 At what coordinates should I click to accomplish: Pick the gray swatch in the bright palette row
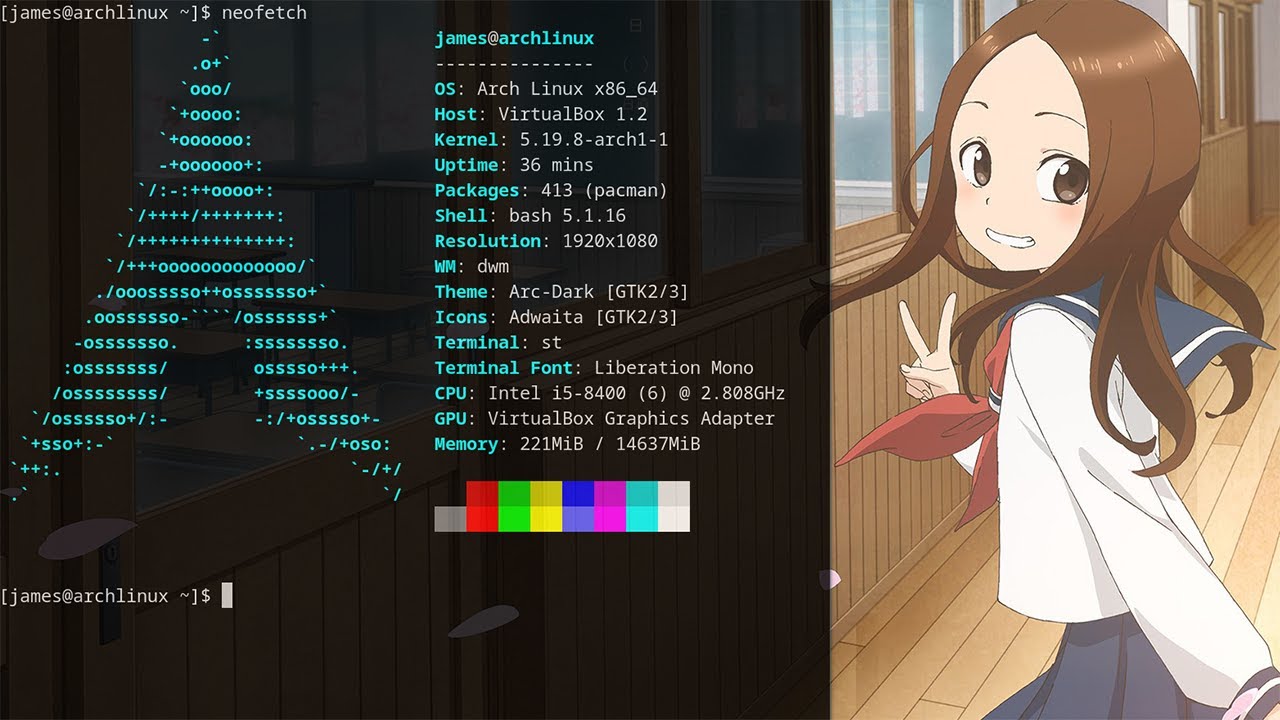pos(450,519)
